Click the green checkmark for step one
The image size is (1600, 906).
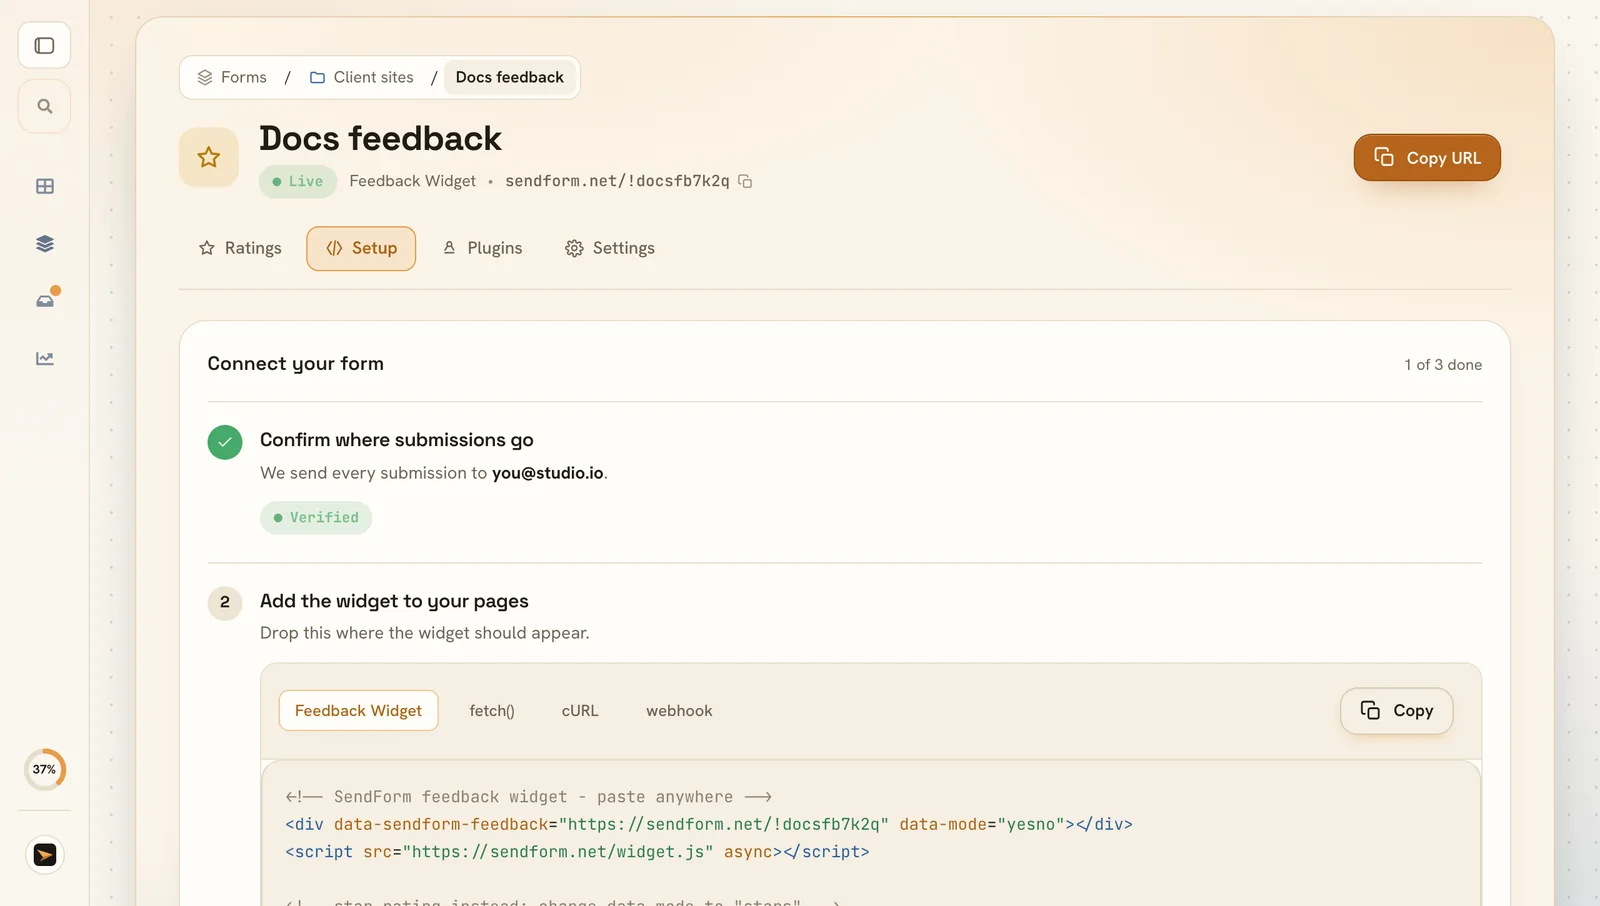tap(225, 442)
